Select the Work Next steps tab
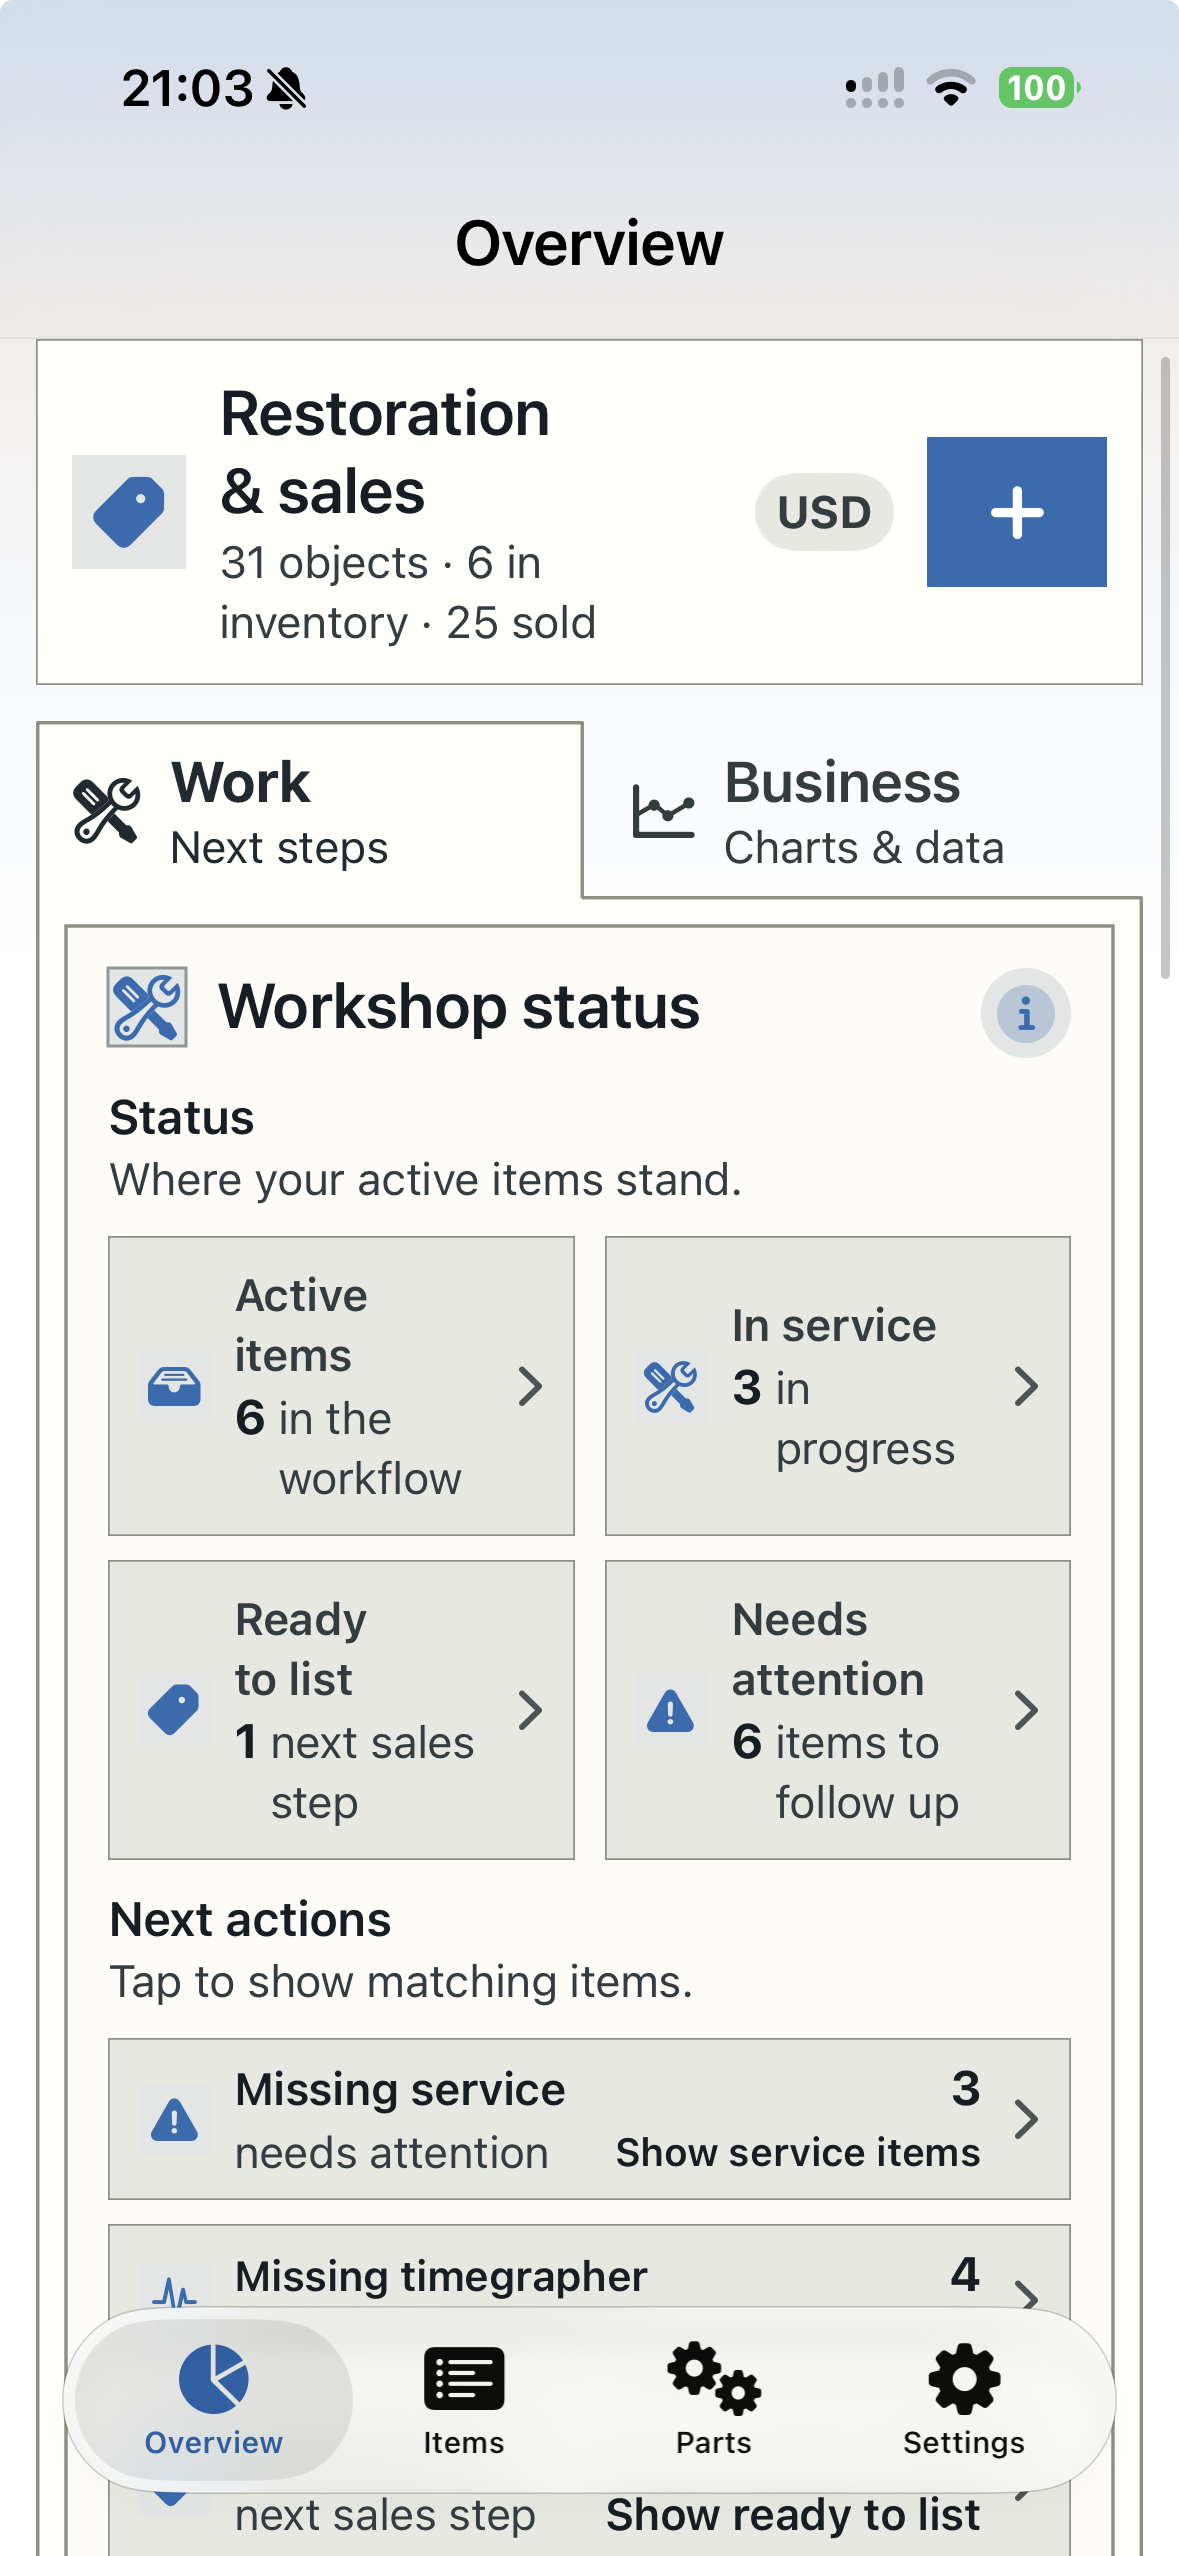Screen dimensions: 1179x2556 [x=310, y=811]
